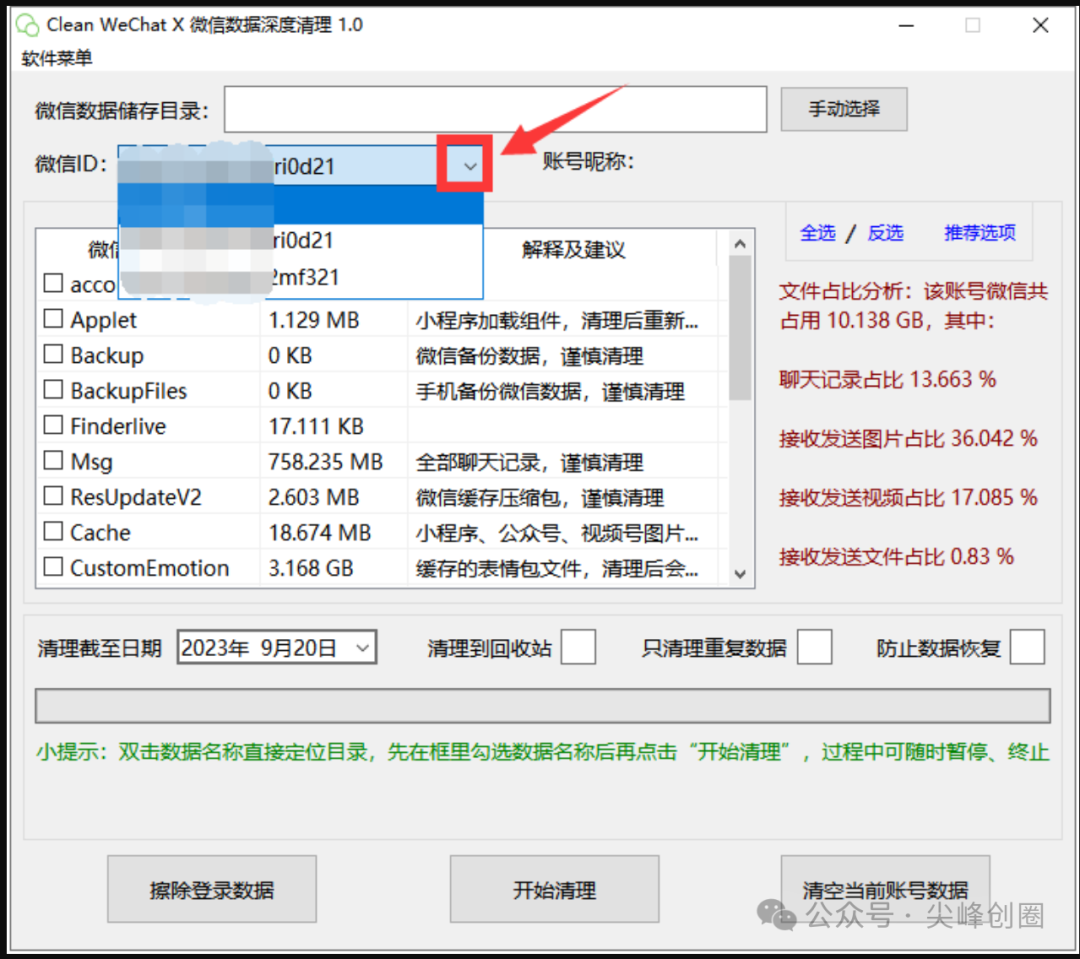1080x959 pixels.
Task: Tick the Backup checkbox
Action: click(53, 354)
